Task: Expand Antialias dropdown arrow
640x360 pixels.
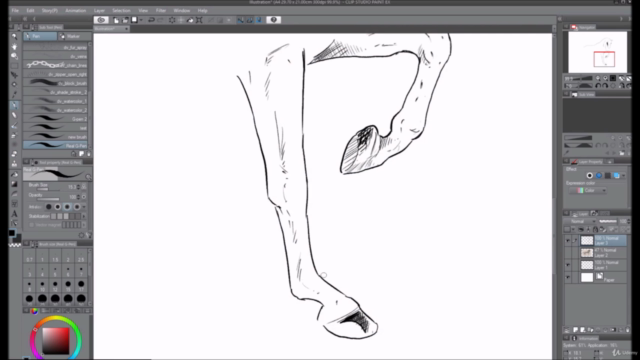Action: click(x=84, y=207)
